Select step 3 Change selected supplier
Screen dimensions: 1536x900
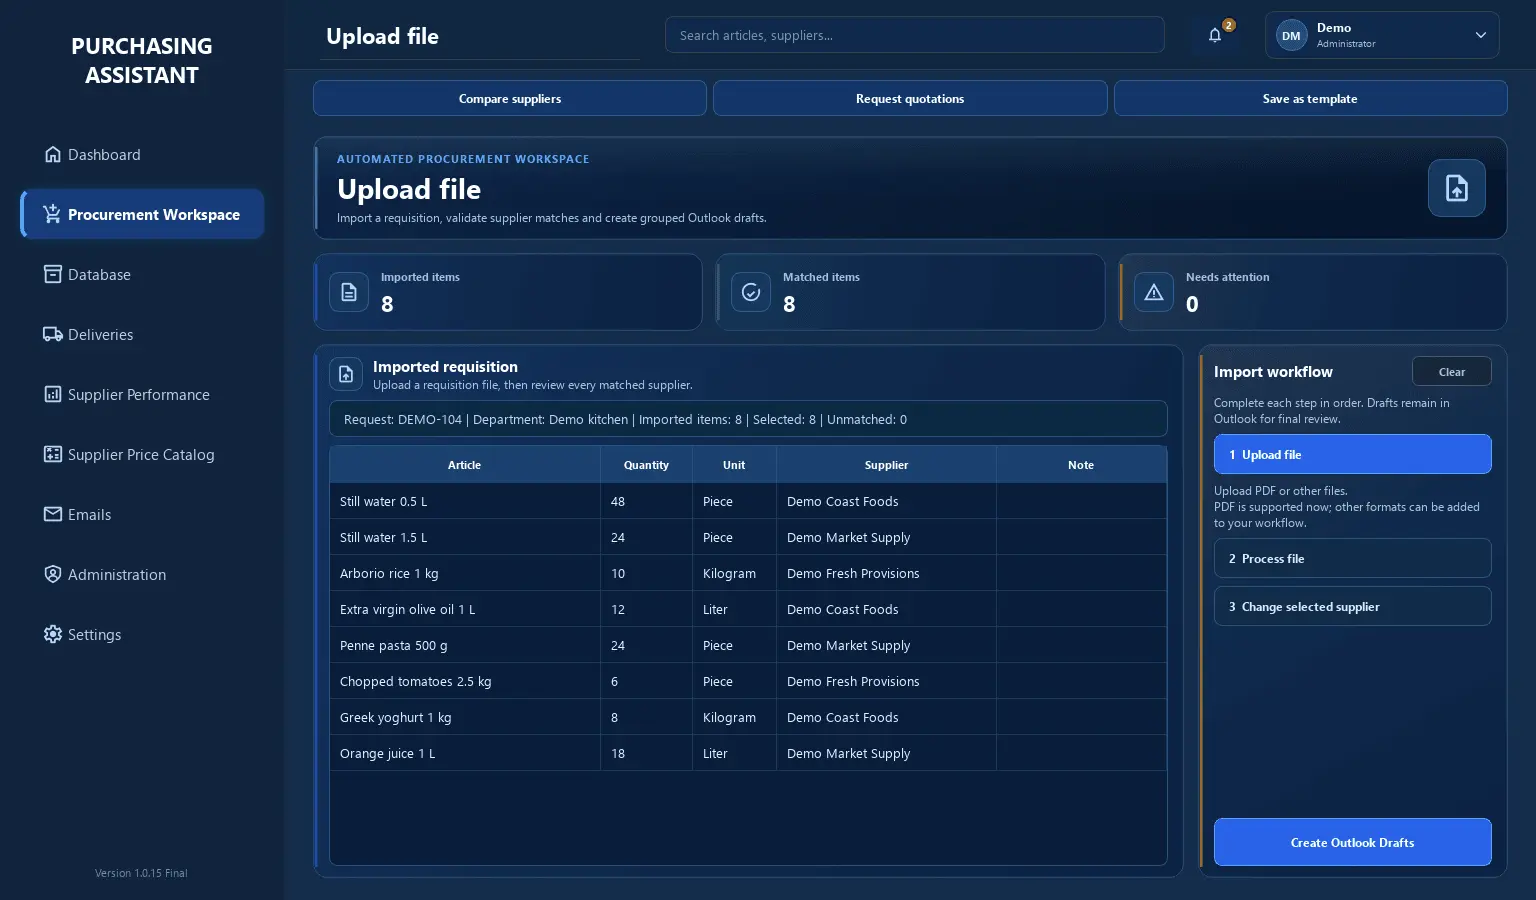pos(1352,606)
